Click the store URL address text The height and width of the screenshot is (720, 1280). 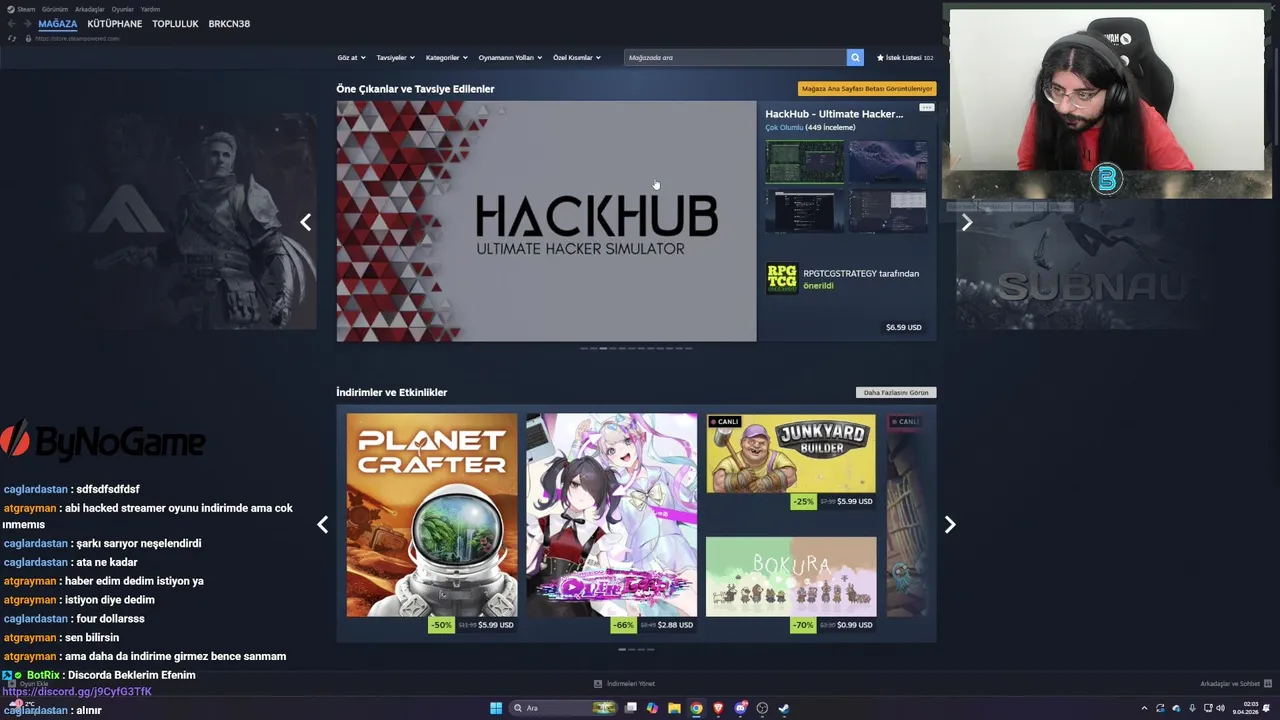(x=77, y=38)
